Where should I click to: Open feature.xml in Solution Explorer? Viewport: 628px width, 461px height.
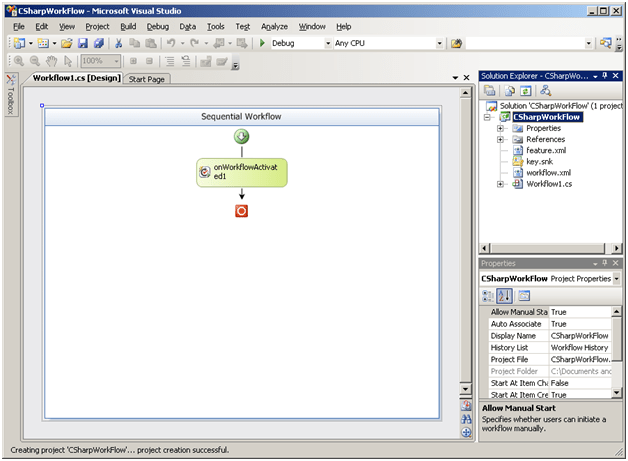(546, 151)
